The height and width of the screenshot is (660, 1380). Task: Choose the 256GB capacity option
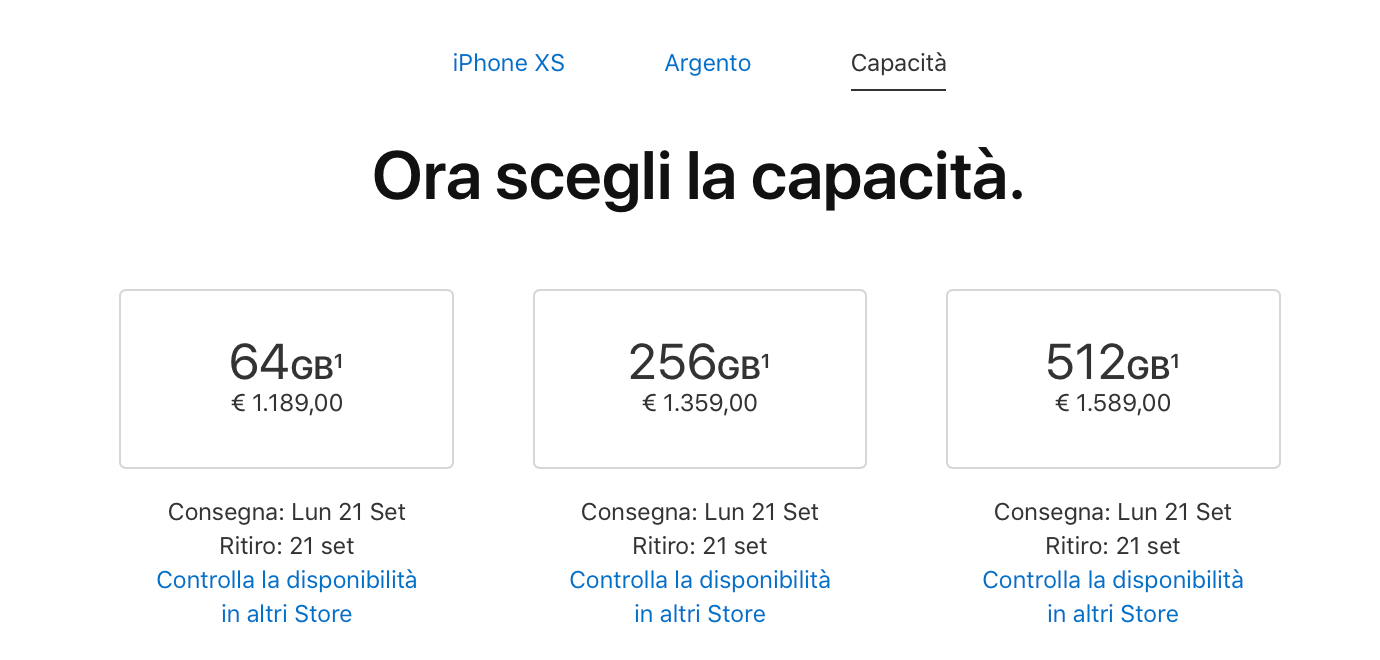(699, 379)
